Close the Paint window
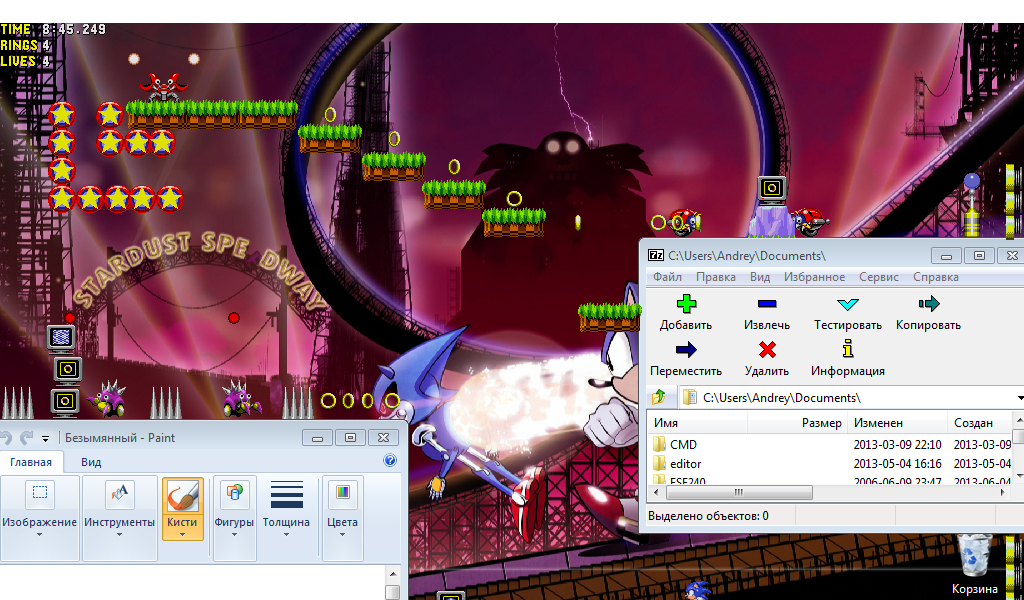The width and height of the screenshot is (1024, 600). (383, 437)
